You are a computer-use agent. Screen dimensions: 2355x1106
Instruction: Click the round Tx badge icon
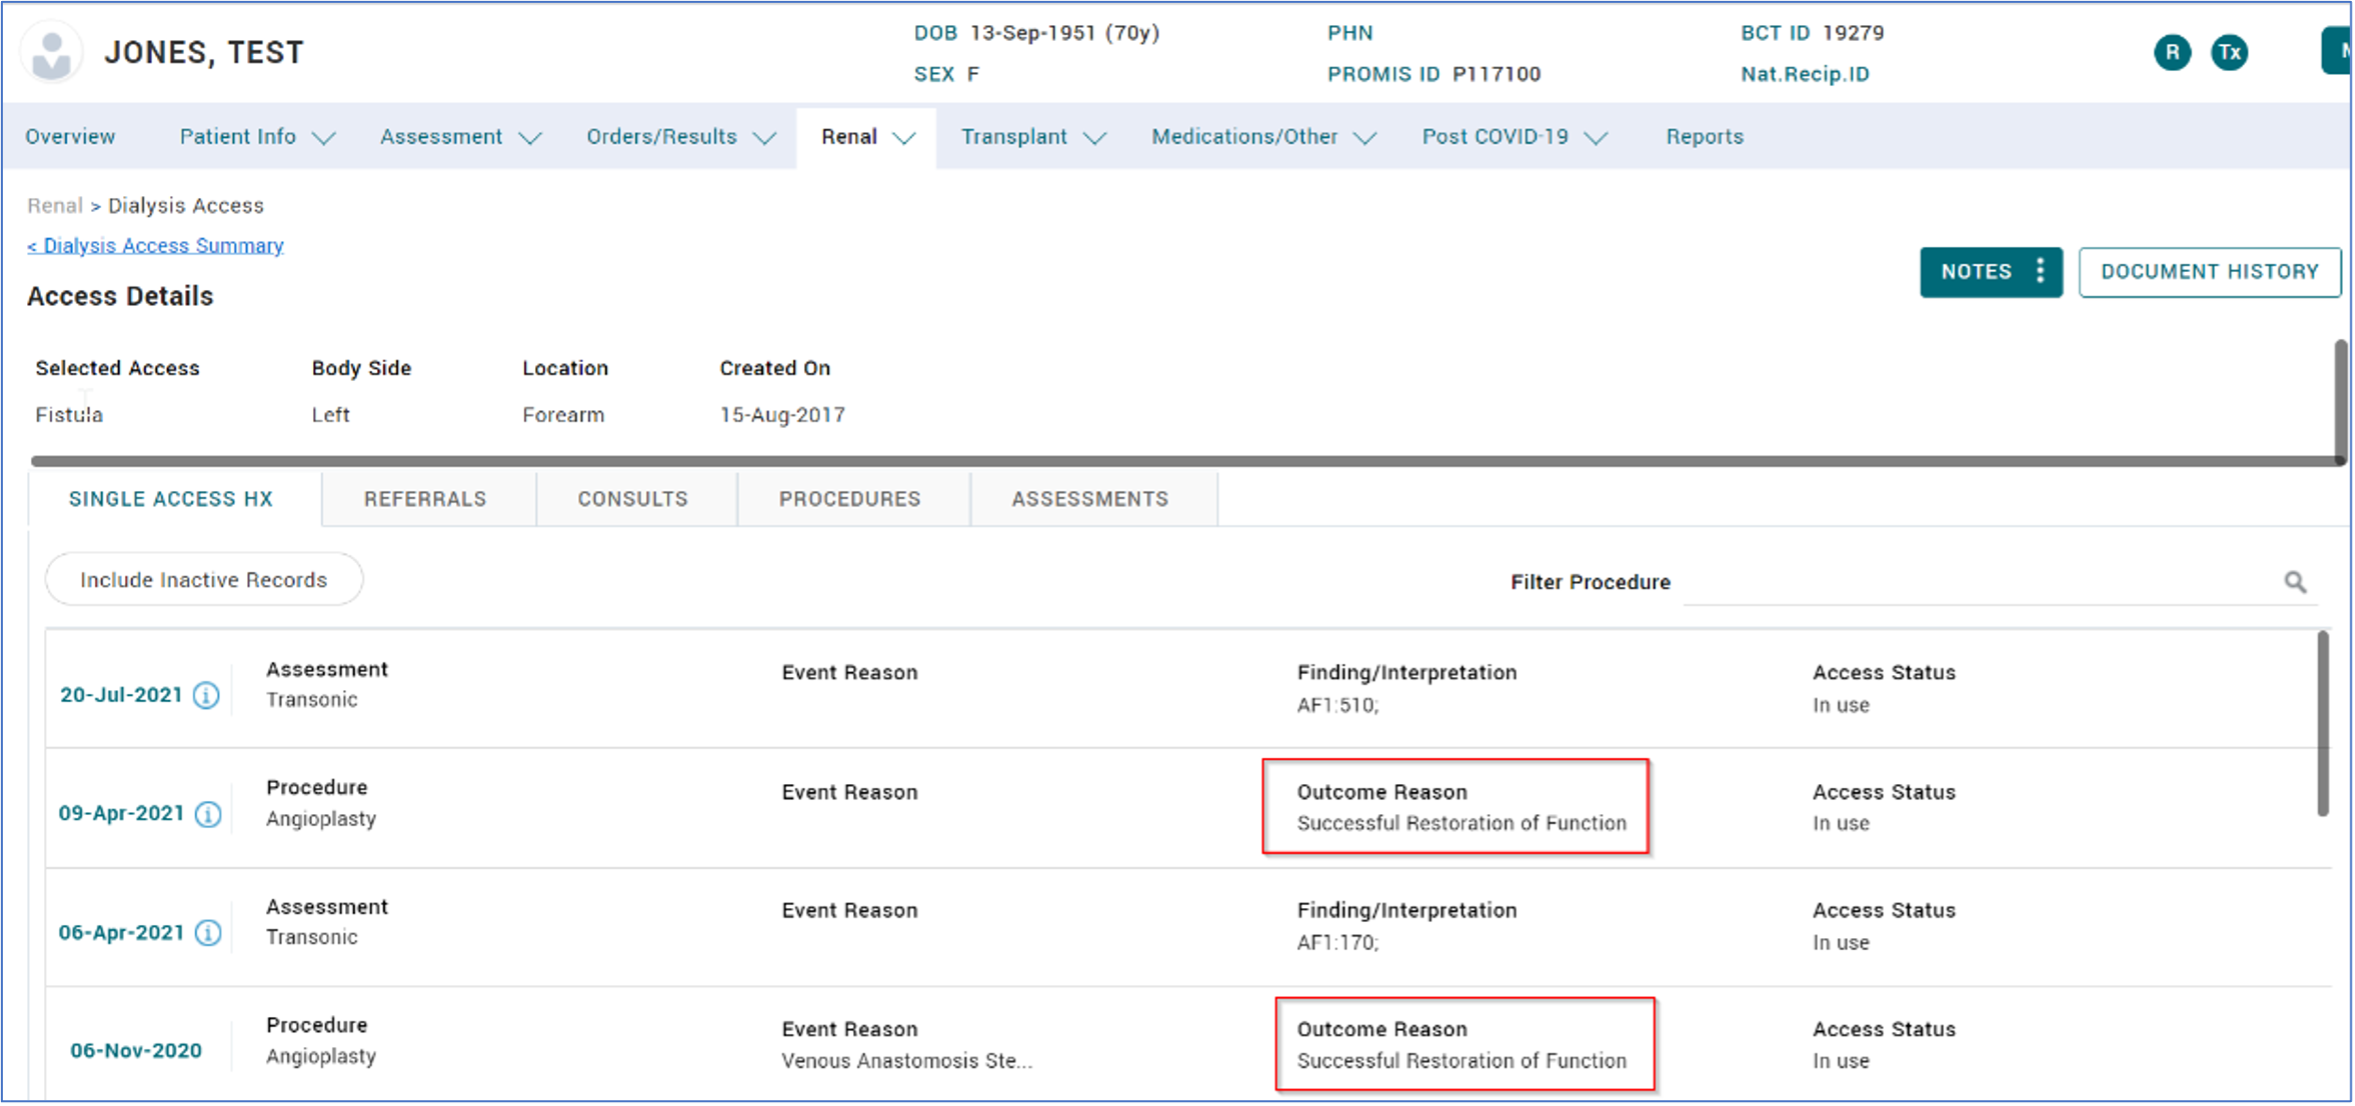click(x=2229, y=53)
